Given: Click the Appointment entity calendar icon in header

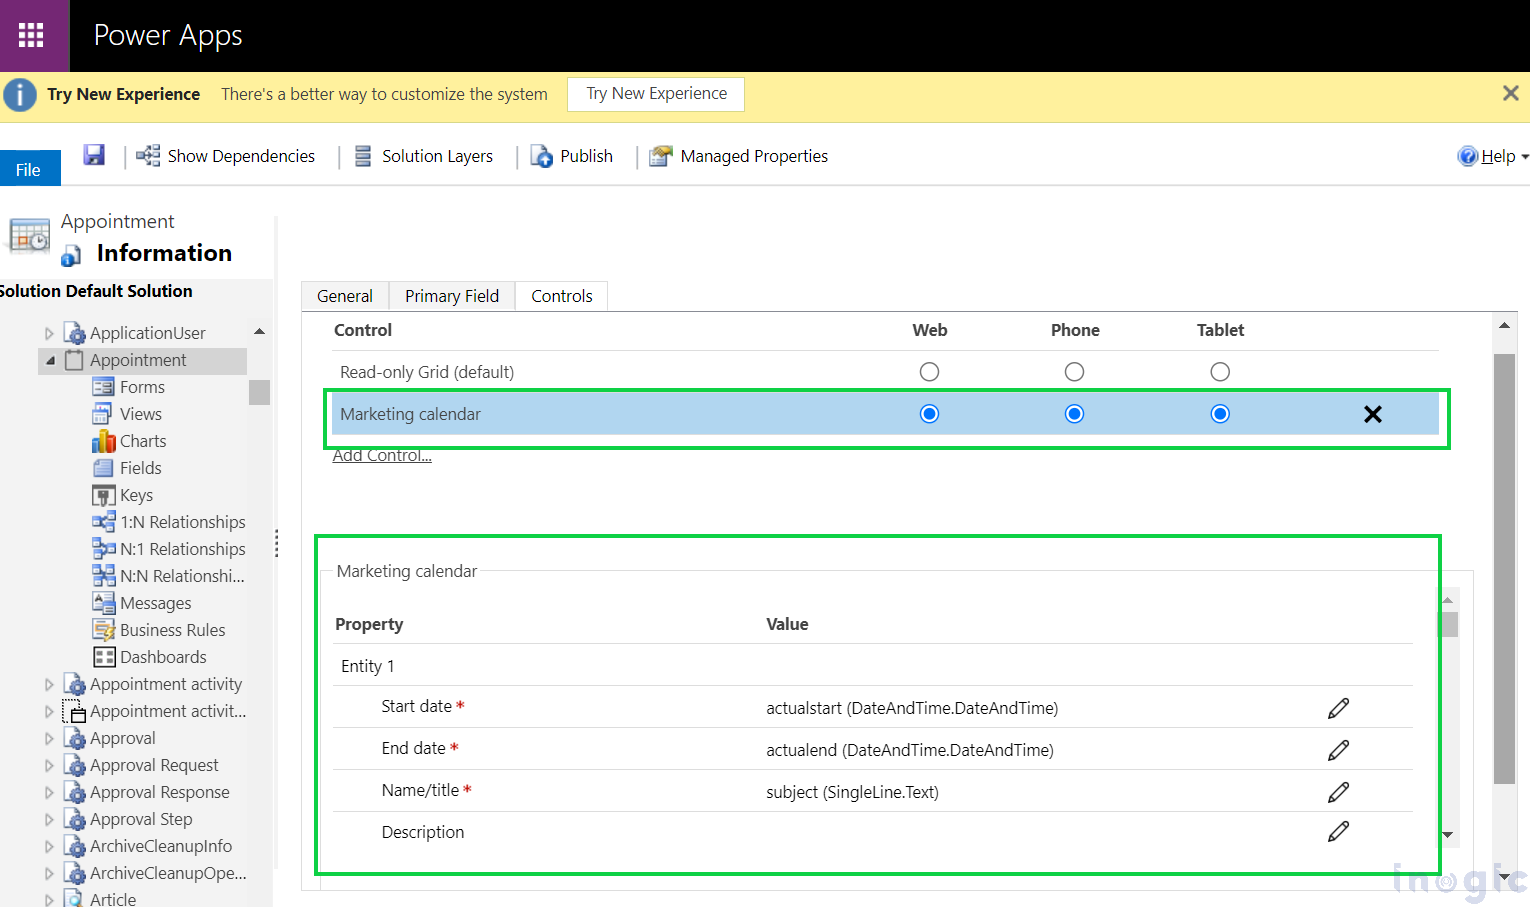Looking at the screenshot, I should (29, 236).
